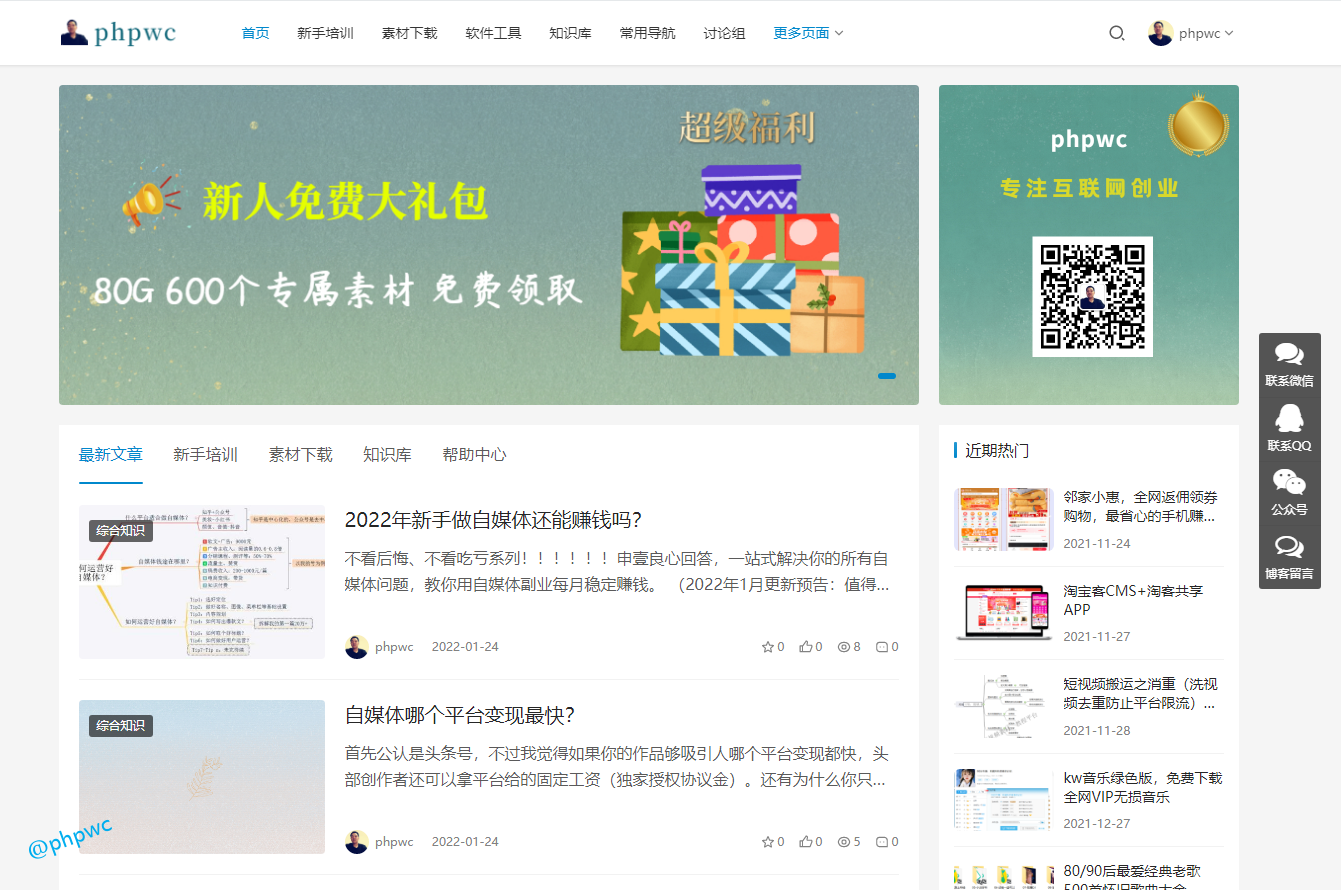
Task: Open the phpwc user avatar in header
Action: (x=1160, y=33)
